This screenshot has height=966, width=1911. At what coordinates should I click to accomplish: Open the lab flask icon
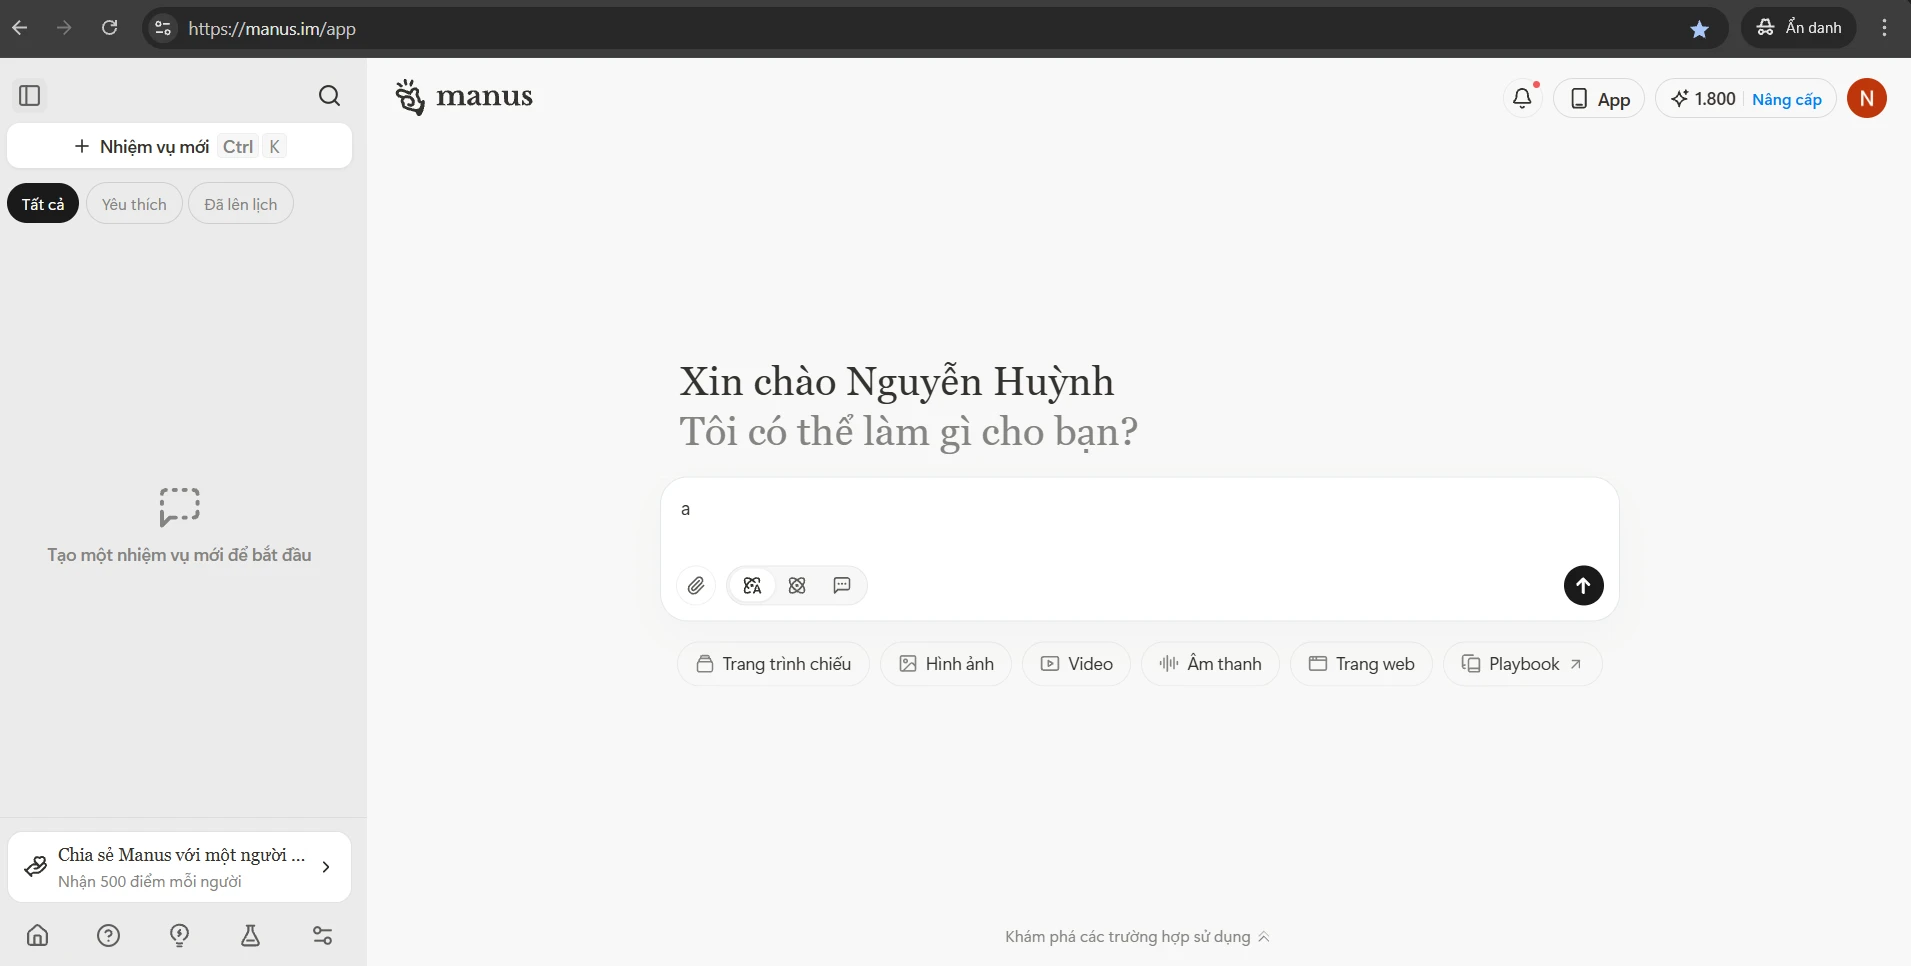pyautogui.click(x=251, y=935)
